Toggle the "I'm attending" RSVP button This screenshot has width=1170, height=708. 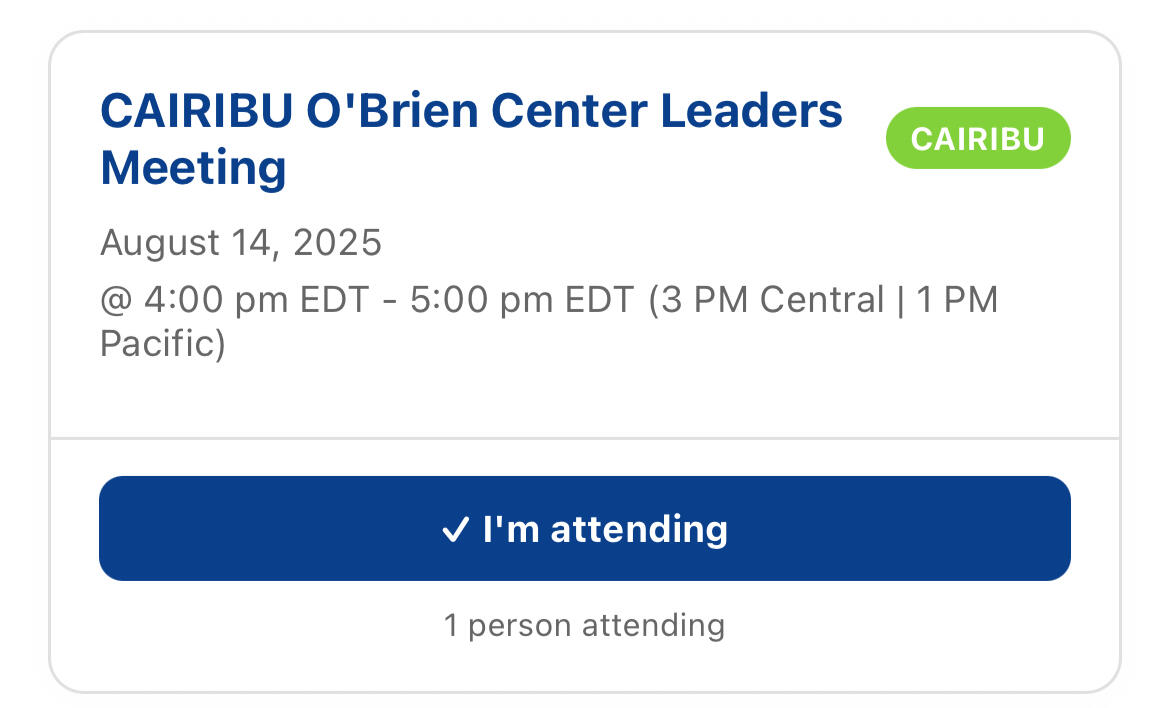[x=584, y=528]
